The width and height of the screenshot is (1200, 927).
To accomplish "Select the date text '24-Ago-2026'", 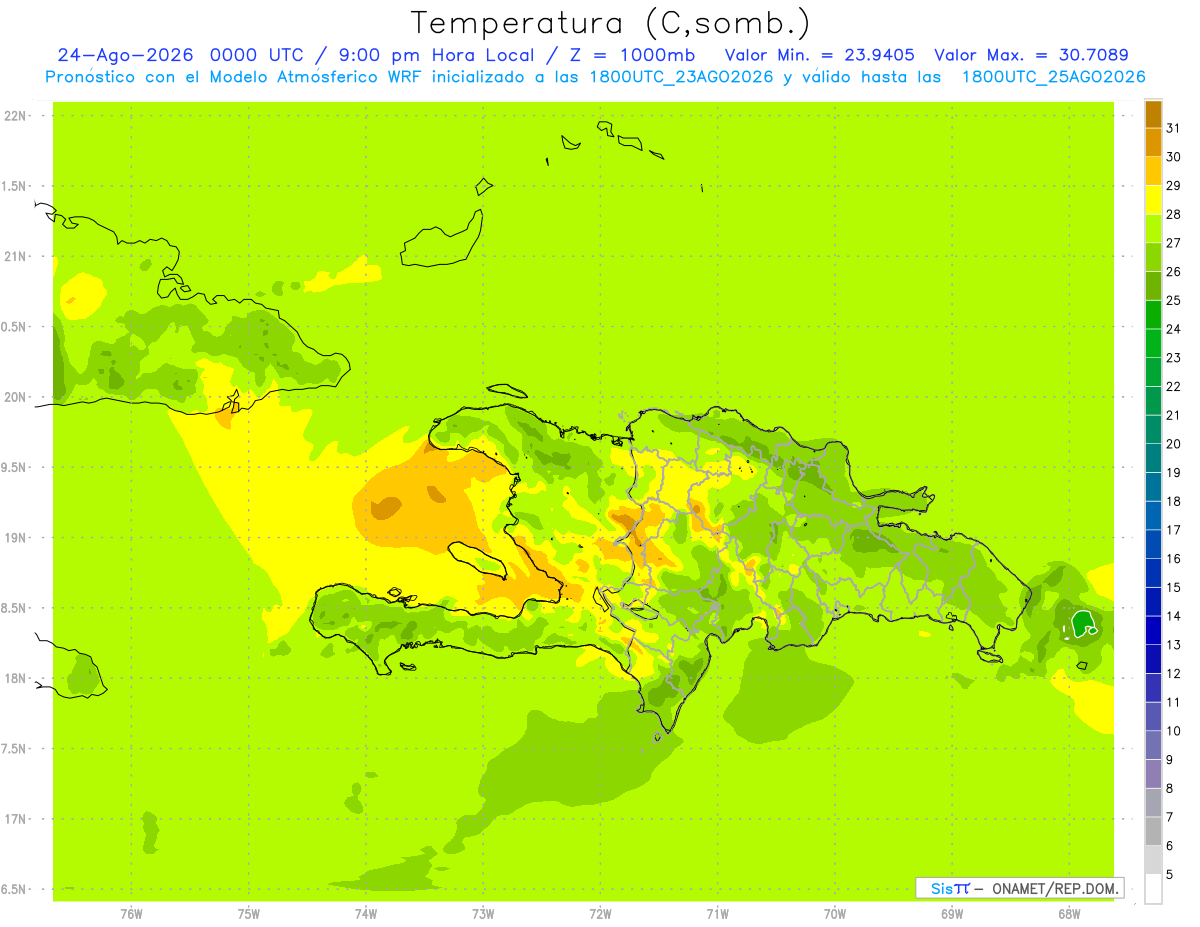I will (x=126, y=55).
